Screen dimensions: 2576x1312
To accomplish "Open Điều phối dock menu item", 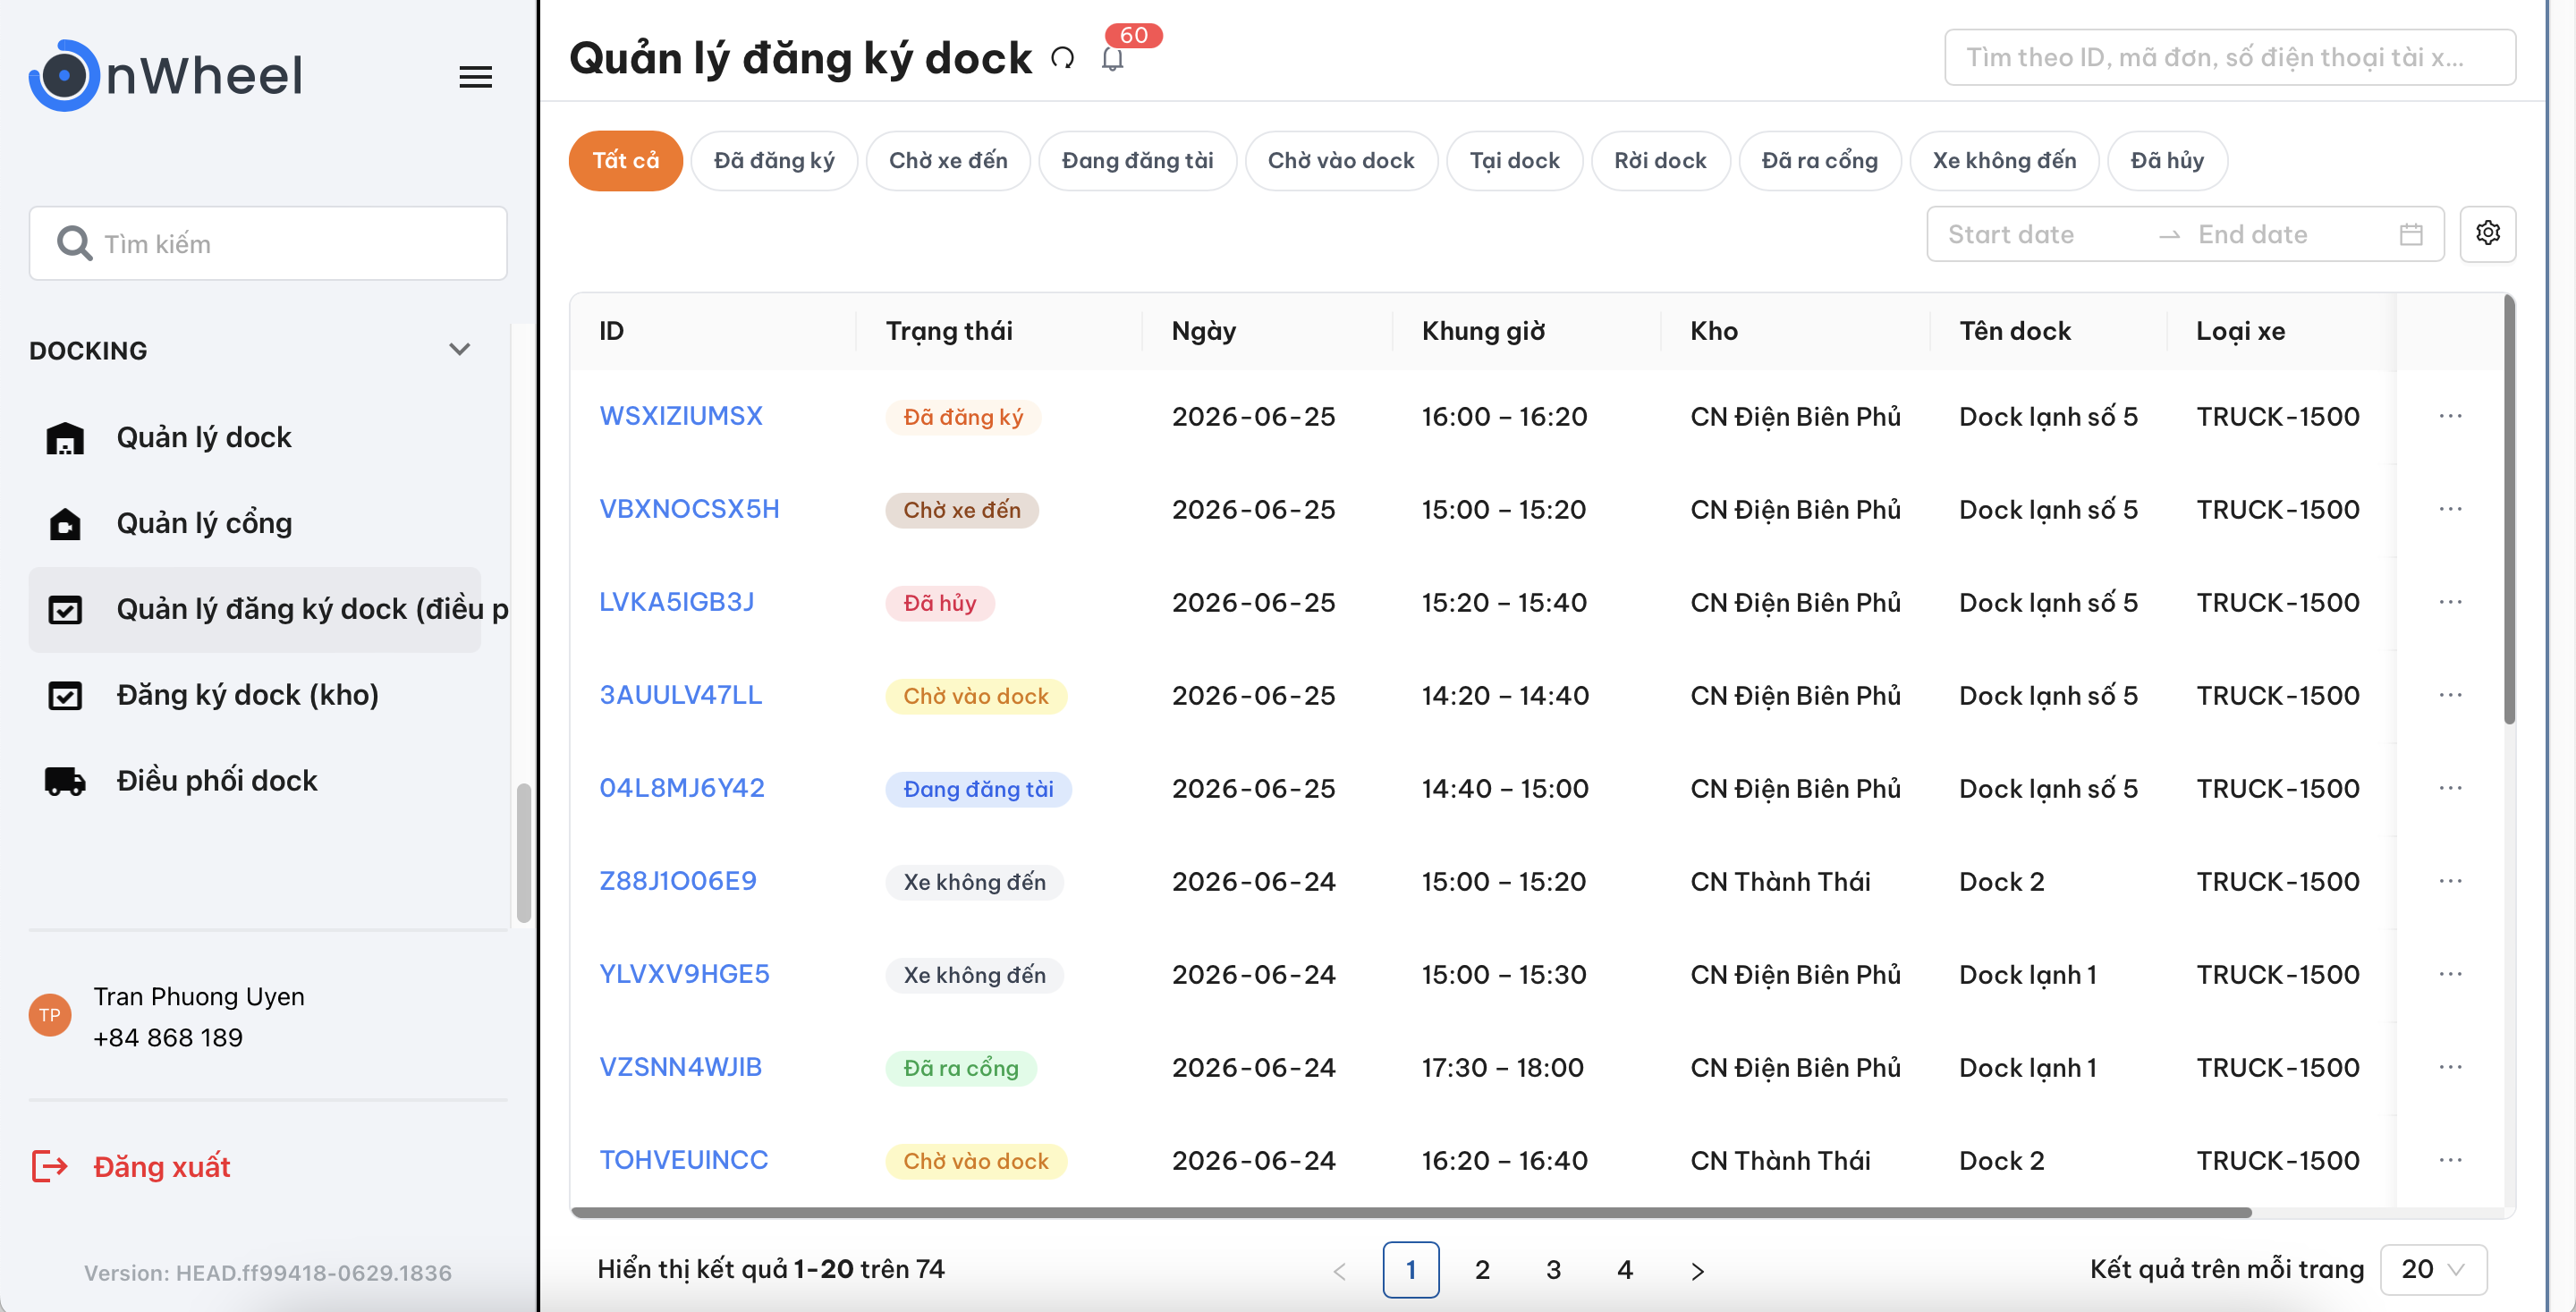I will click(255, 781).
